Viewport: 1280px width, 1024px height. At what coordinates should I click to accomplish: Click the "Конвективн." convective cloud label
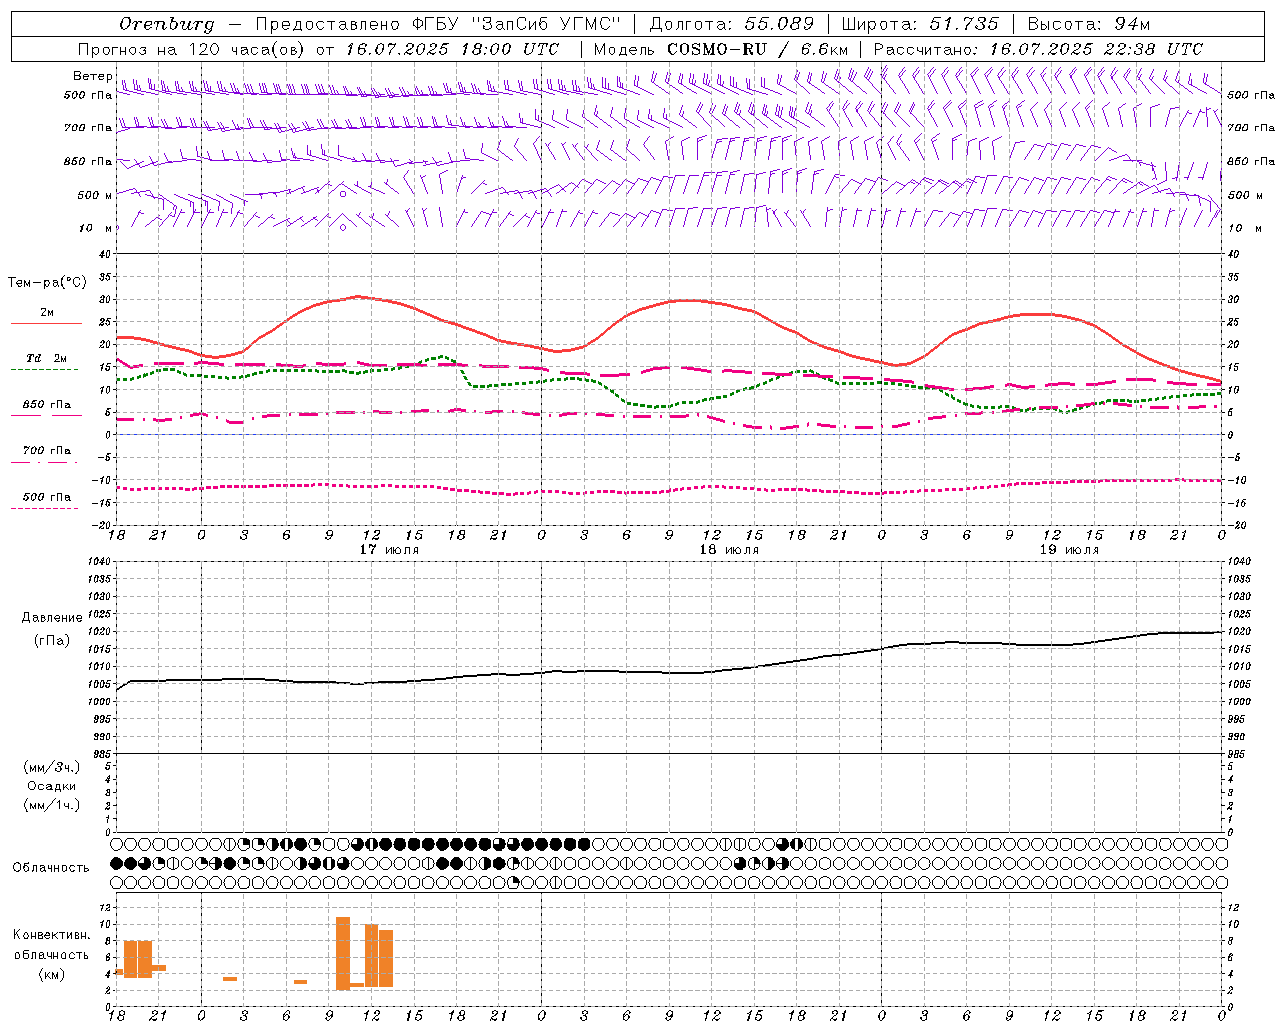51,935
